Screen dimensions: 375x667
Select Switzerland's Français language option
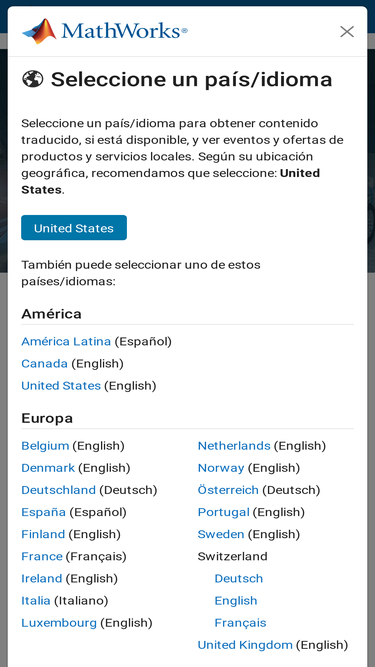240,623
